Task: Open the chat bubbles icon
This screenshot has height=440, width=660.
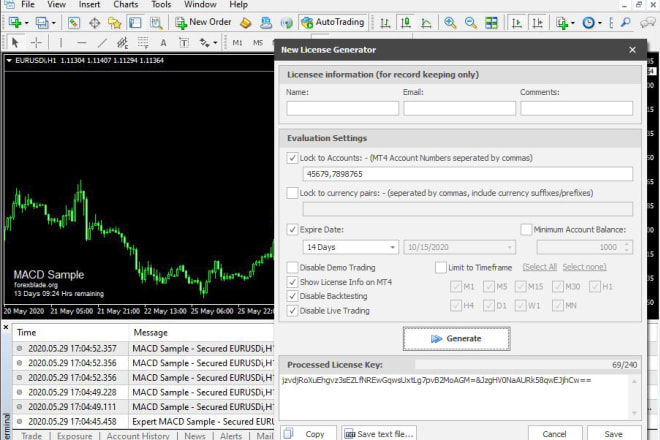Action: 647,22
